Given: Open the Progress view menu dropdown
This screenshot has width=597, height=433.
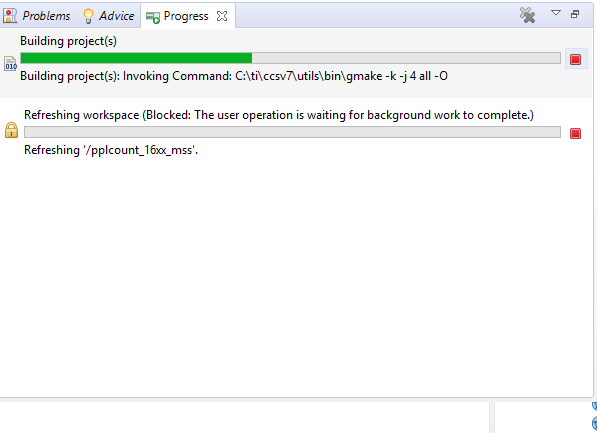Looking at the screenshot, I should point(556,13).
